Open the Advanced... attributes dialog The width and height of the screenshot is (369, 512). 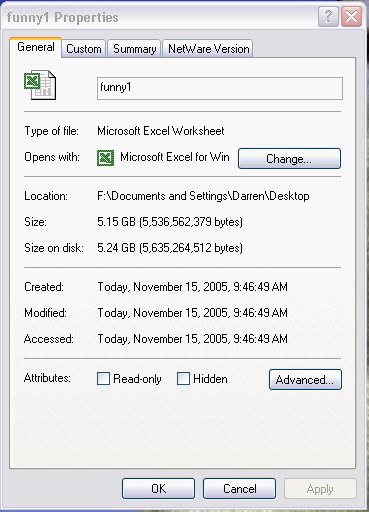(305, 379)
